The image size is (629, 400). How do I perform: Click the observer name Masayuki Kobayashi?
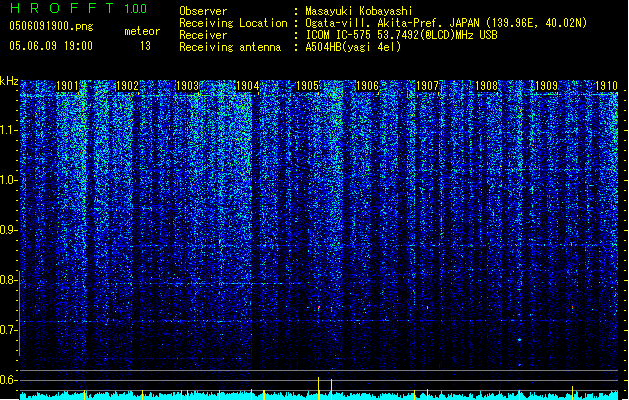(x=359, y=11)
